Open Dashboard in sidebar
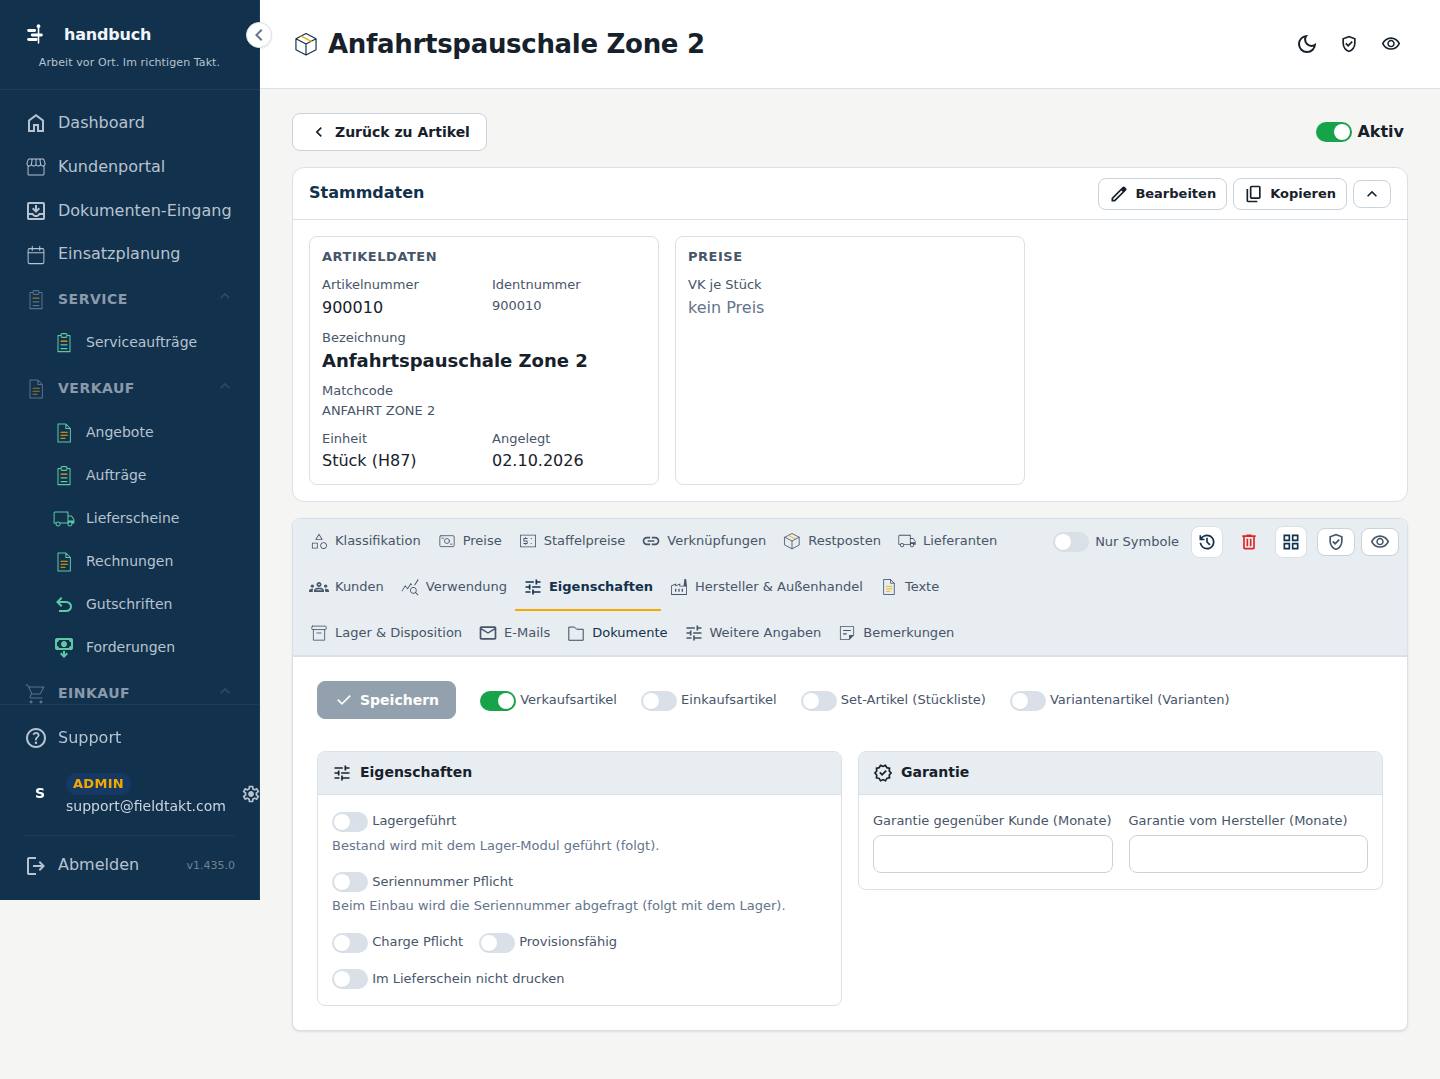The image size is (1440, 1079). click(x=130, y=122)
